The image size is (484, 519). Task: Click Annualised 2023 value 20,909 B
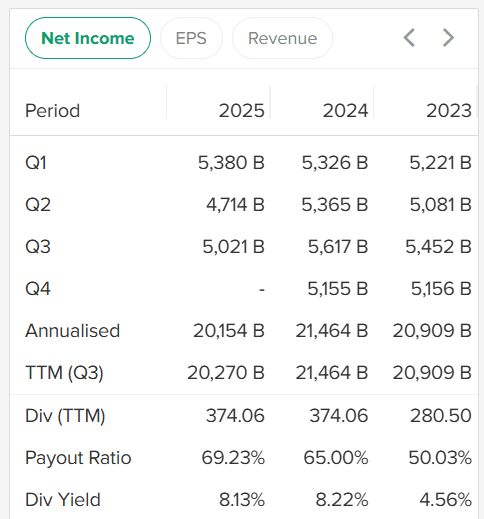(x=432, y=331)
